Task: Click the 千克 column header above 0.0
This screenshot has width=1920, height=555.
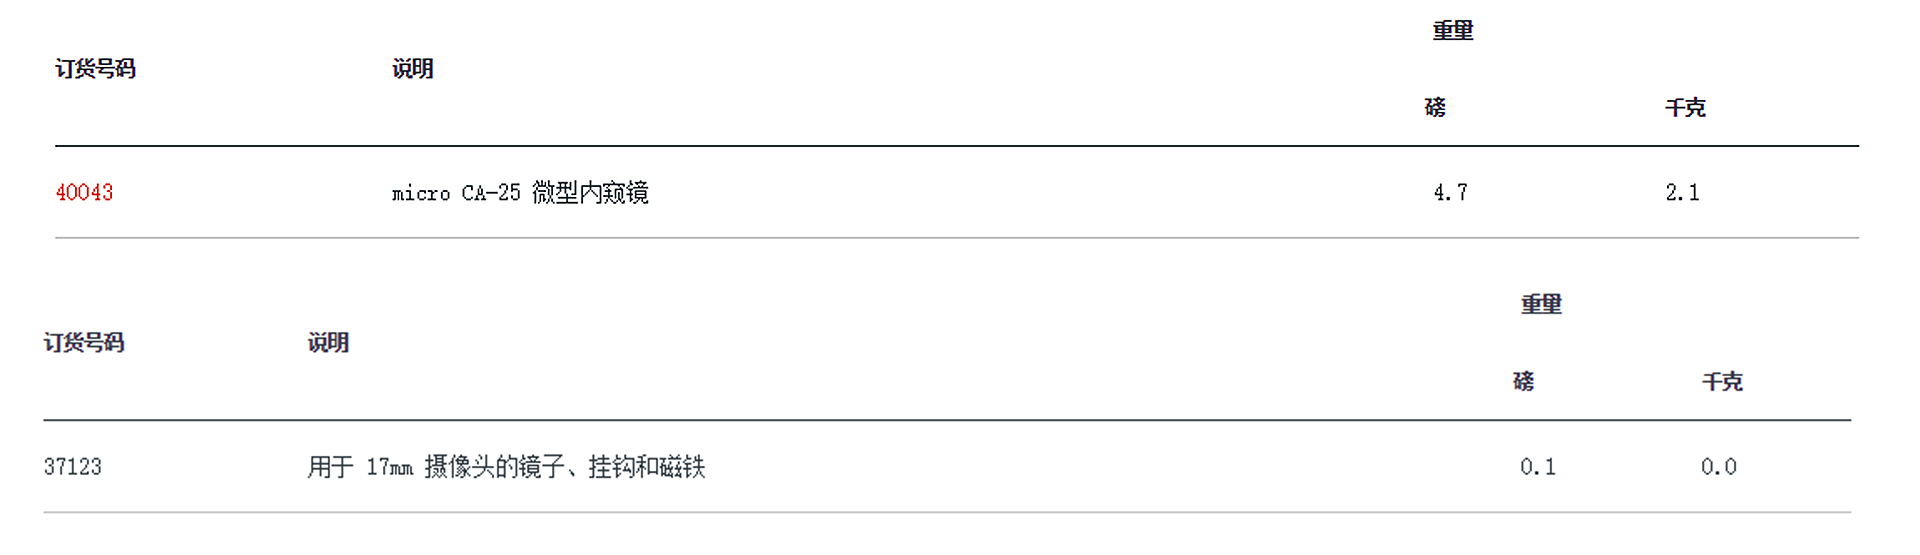Action: (x=1722, y=382)
